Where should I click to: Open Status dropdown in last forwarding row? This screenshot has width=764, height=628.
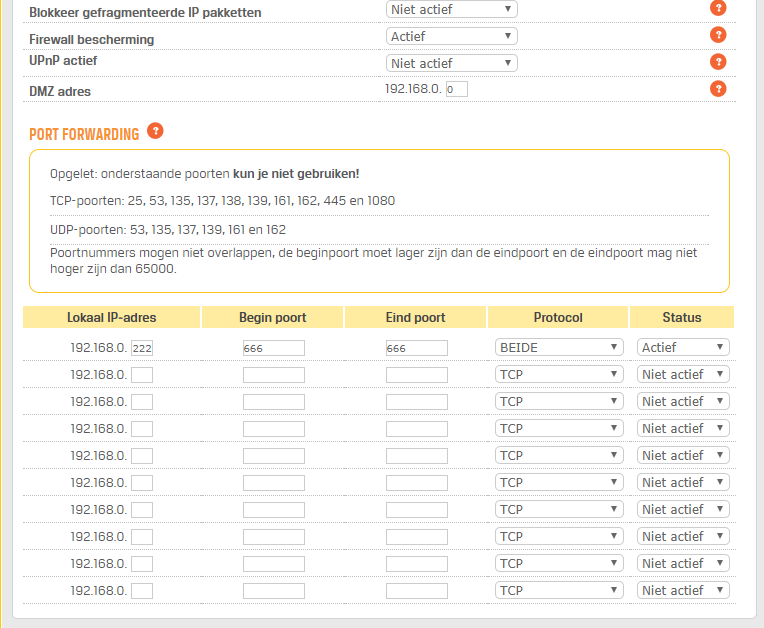(683, 590)
